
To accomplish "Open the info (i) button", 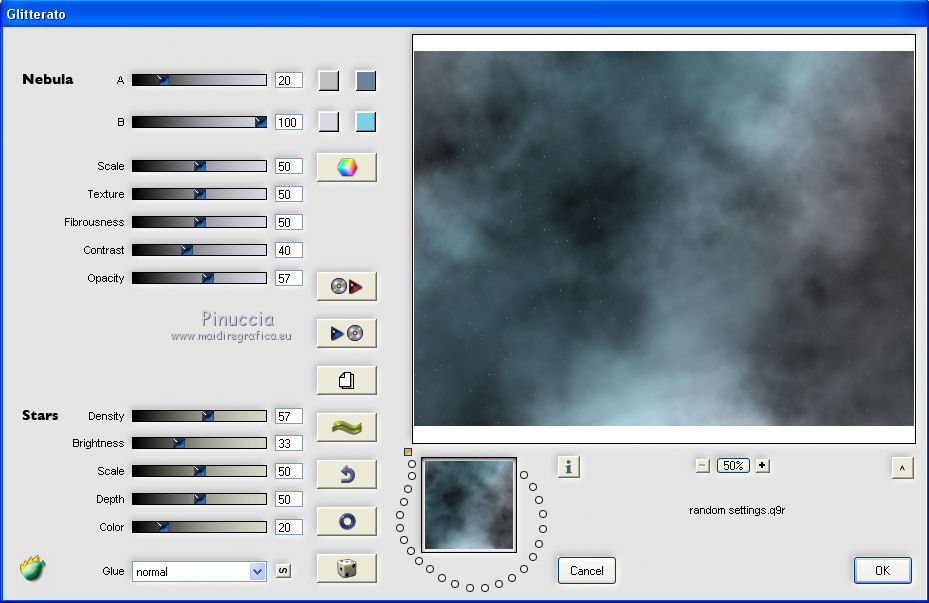I will (x=569, y=467).
